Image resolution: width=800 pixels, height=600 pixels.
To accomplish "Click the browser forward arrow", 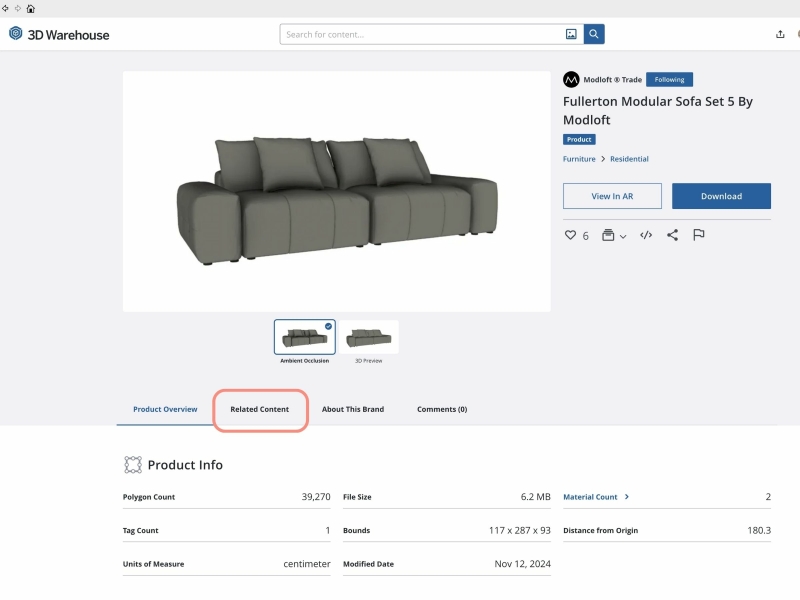I will 18,8.
